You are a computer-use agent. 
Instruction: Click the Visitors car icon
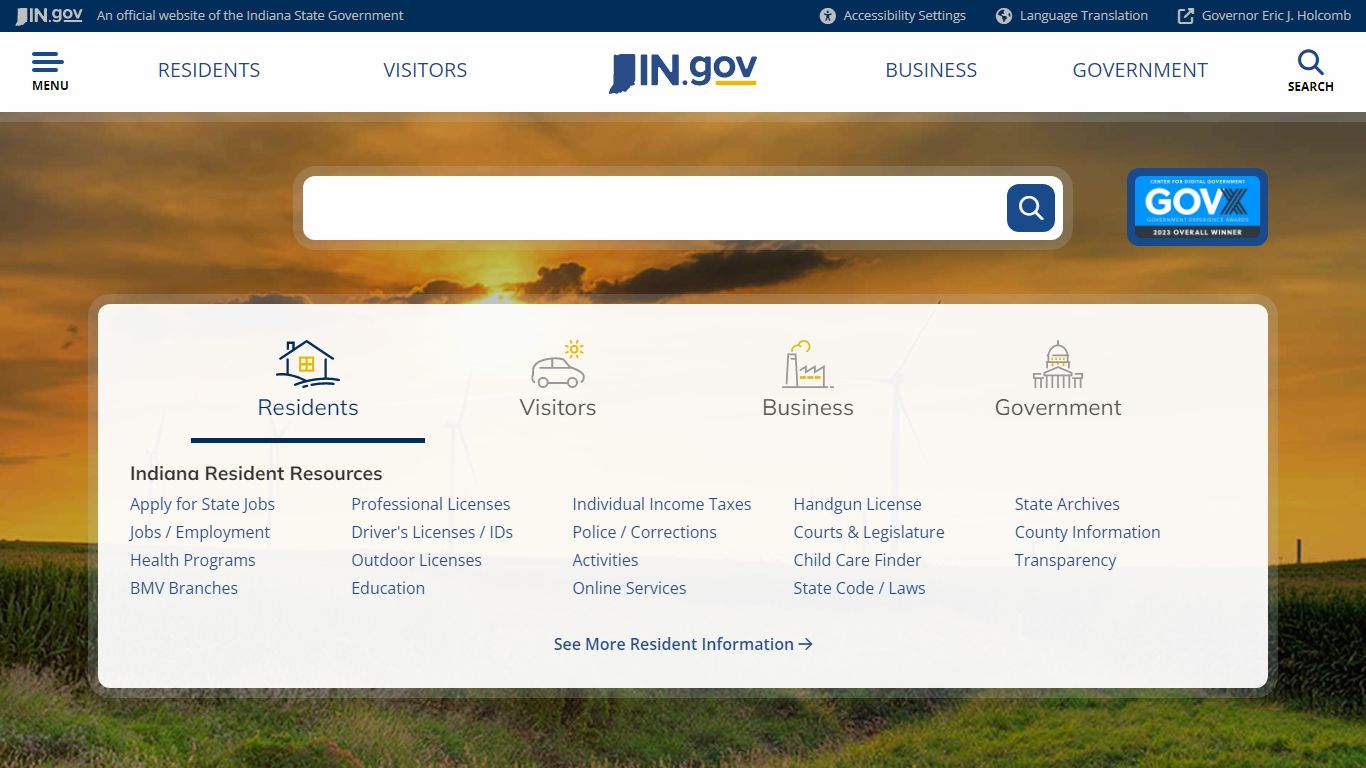point(558,363)
